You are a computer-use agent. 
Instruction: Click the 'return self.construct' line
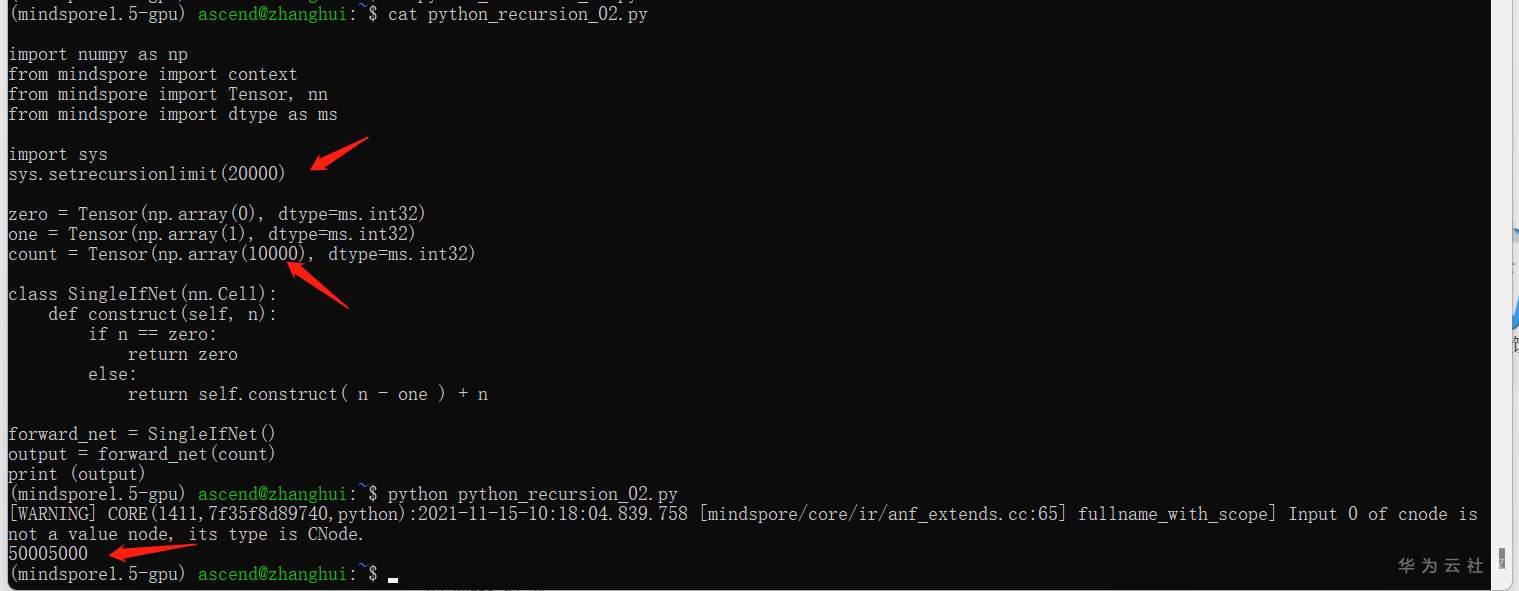(x=307, y=394)
